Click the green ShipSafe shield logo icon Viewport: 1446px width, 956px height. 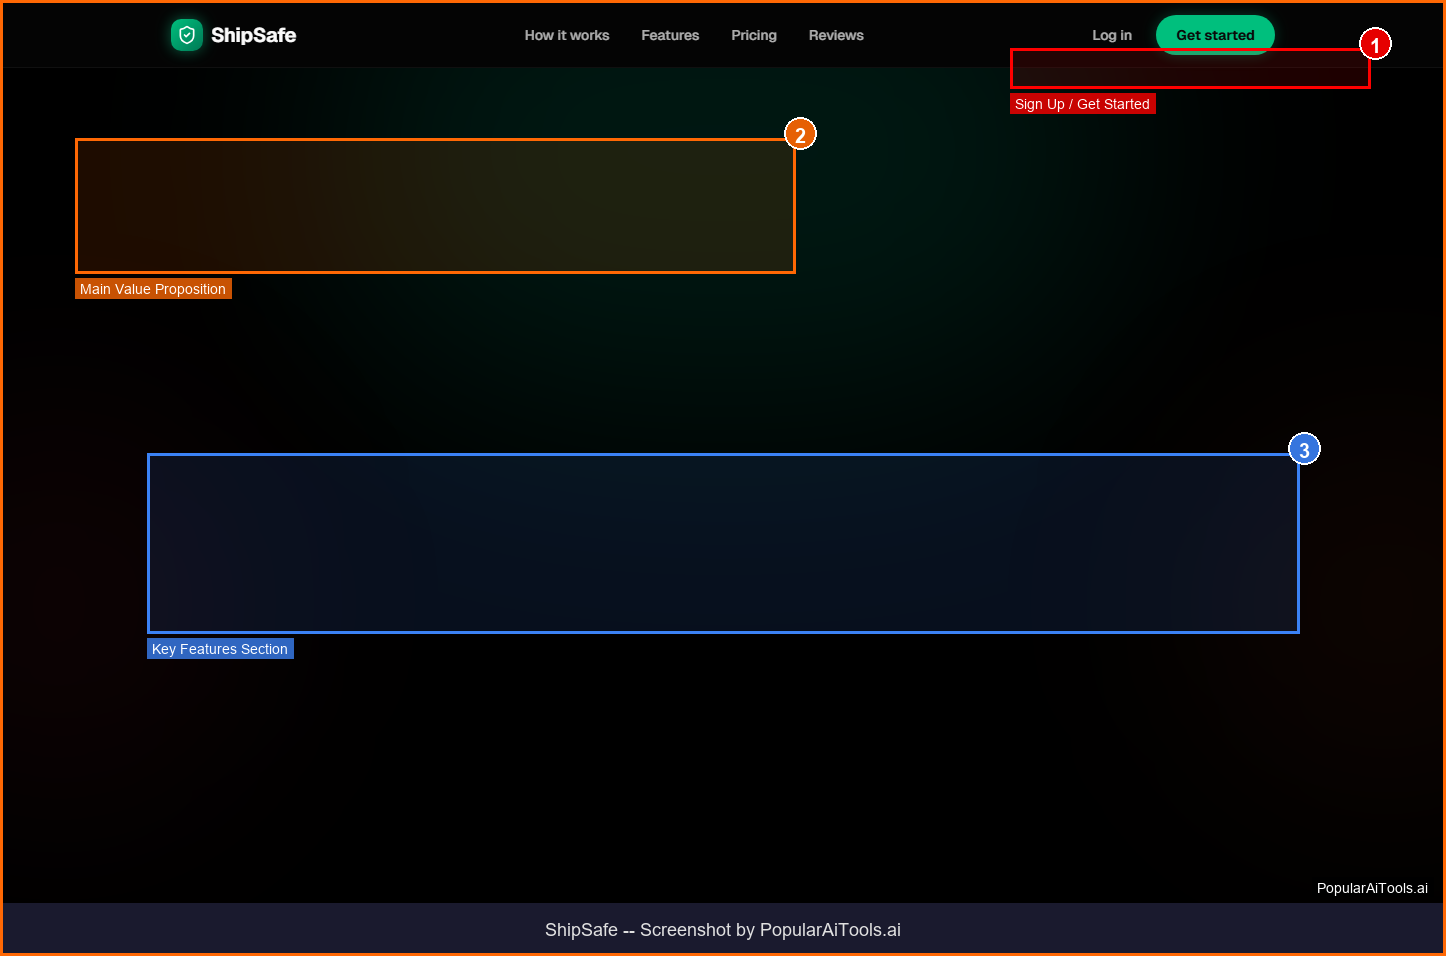(x=187, y=35)
